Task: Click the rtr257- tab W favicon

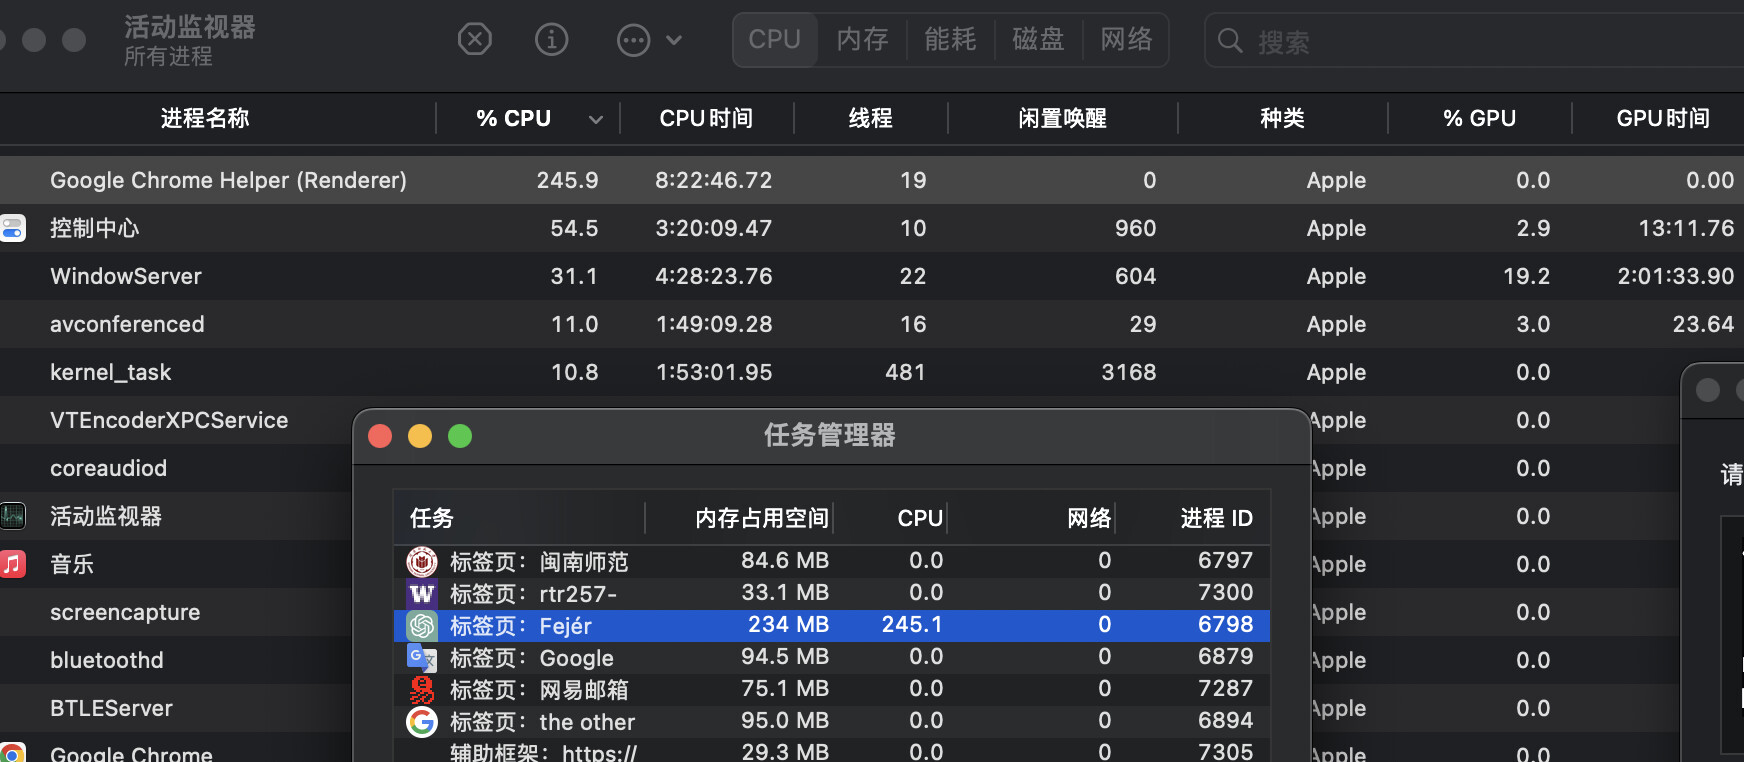Action: point(422,593)
